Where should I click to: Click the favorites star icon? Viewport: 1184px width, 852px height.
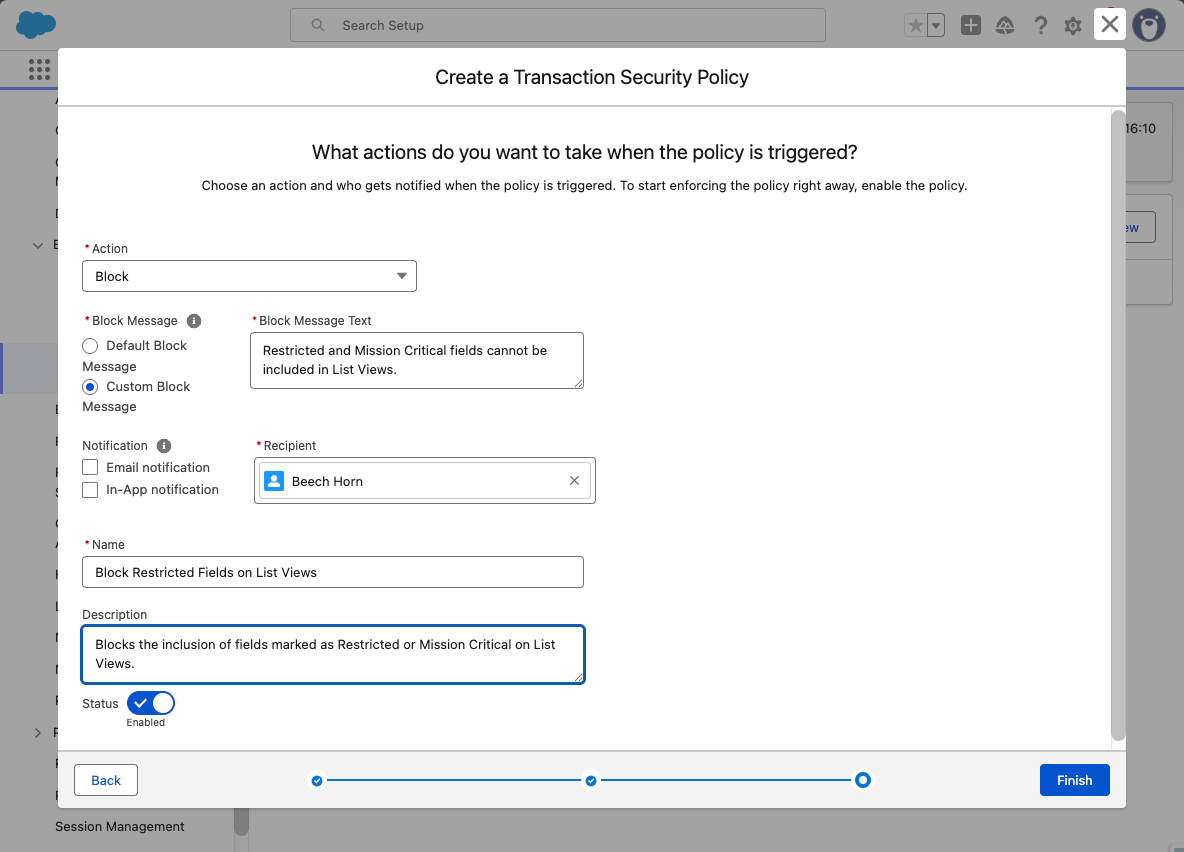pos(914,25)
